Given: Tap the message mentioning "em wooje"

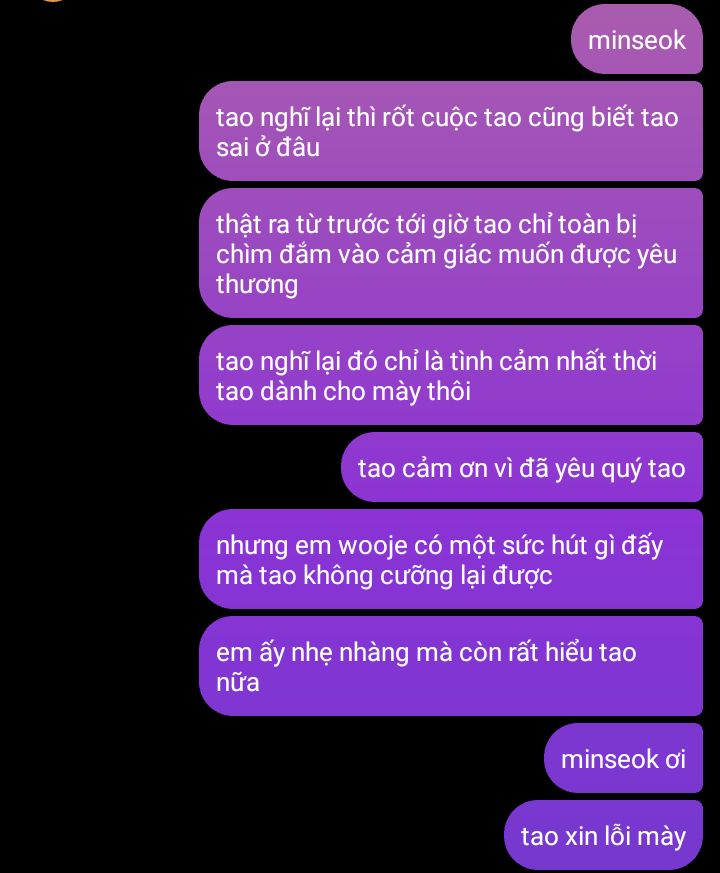Looking at the screenshot, I should click(450, 559).
